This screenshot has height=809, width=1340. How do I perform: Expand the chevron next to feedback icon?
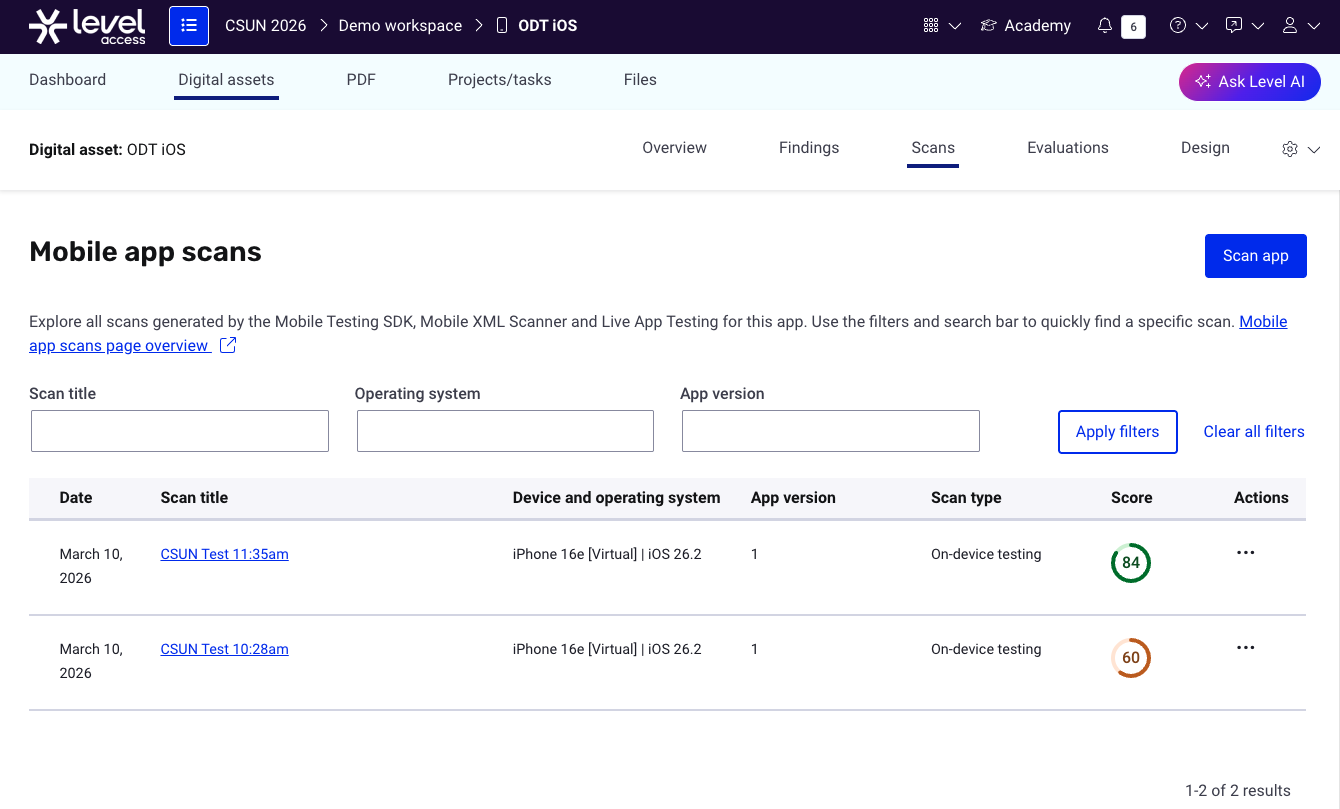(1258, 27)
